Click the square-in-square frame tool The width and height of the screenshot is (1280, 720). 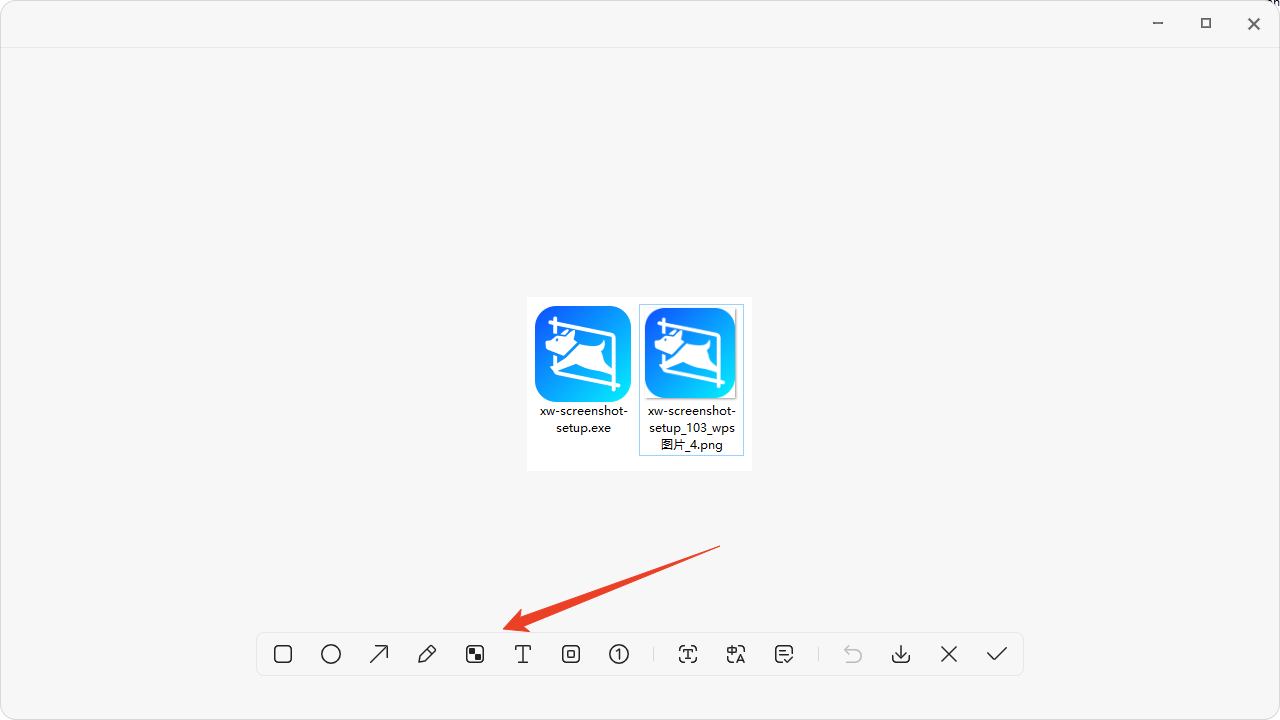[571, 654]
